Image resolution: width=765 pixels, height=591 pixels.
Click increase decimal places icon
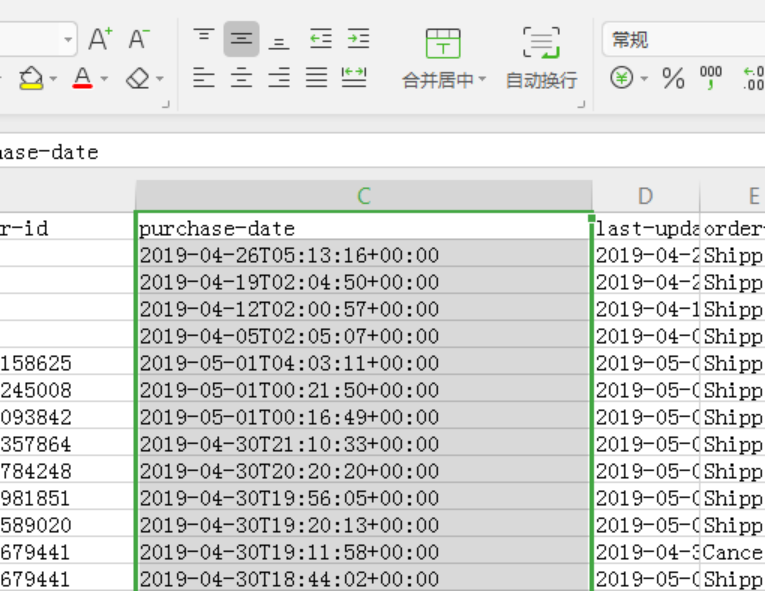point(753,78)
